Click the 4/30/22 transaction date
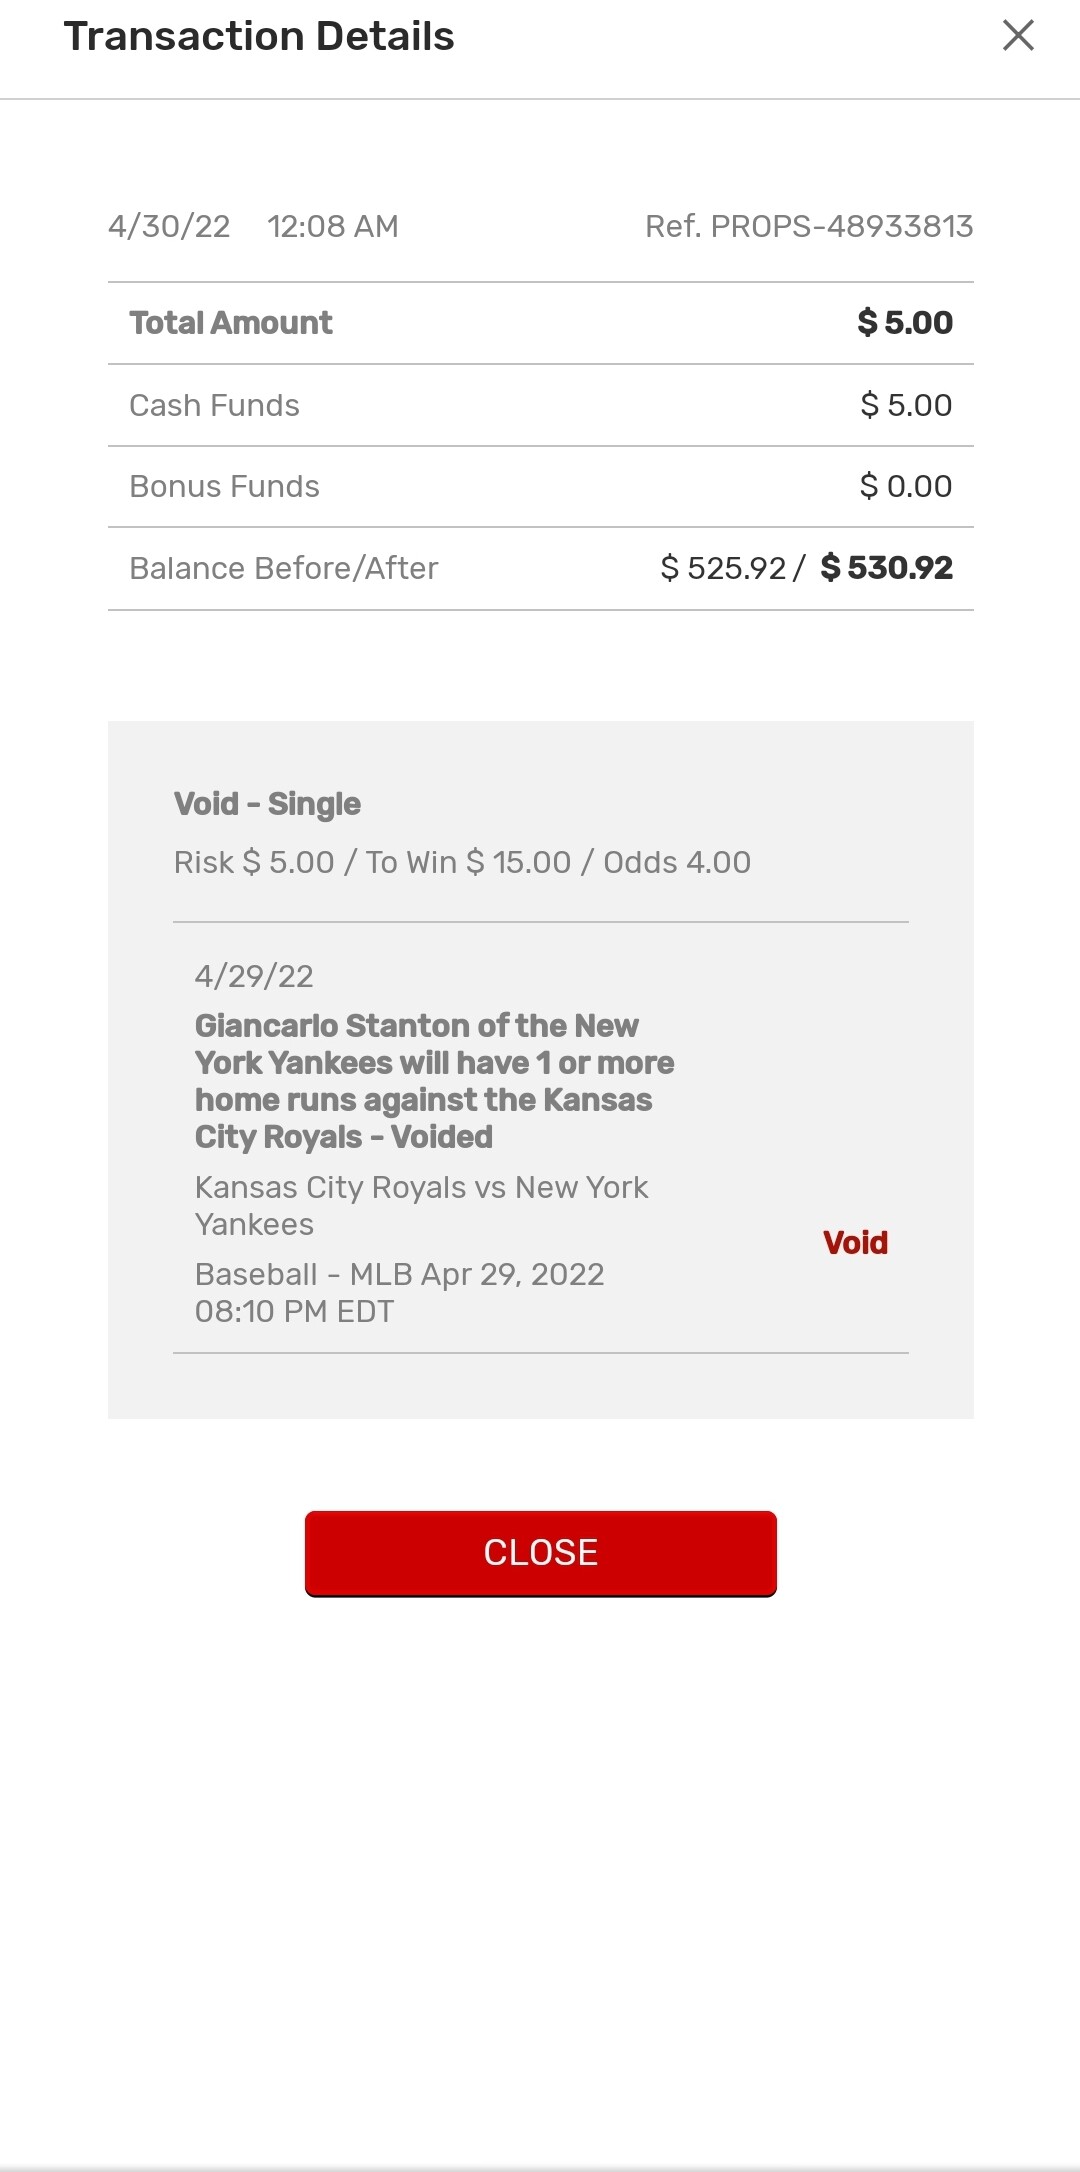Viewport: 1080px width, 2172px height. [x=169, y=227]
